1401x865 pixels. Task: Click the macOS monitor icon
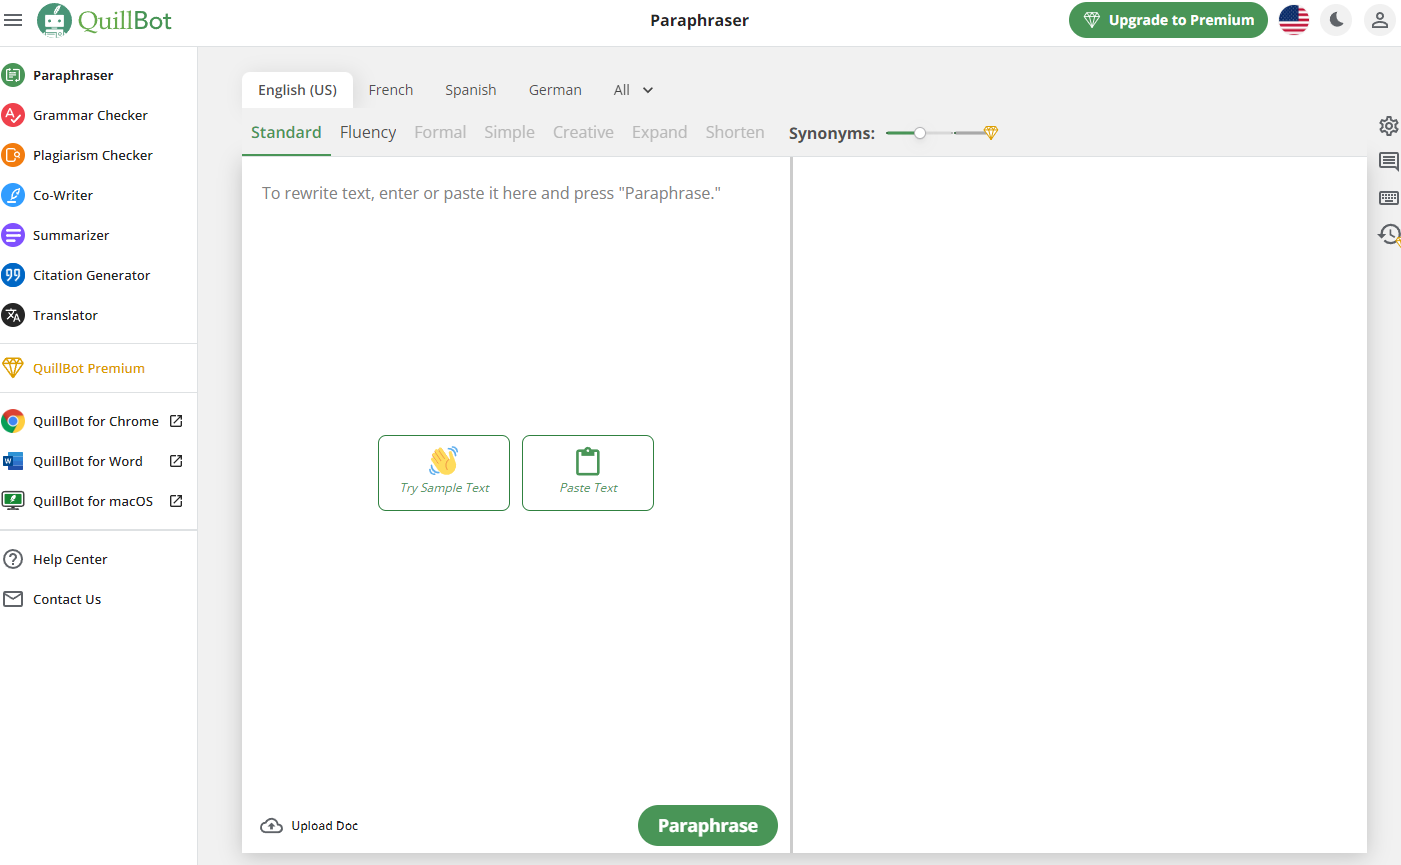pyautogui.click(x=13, y=501)
